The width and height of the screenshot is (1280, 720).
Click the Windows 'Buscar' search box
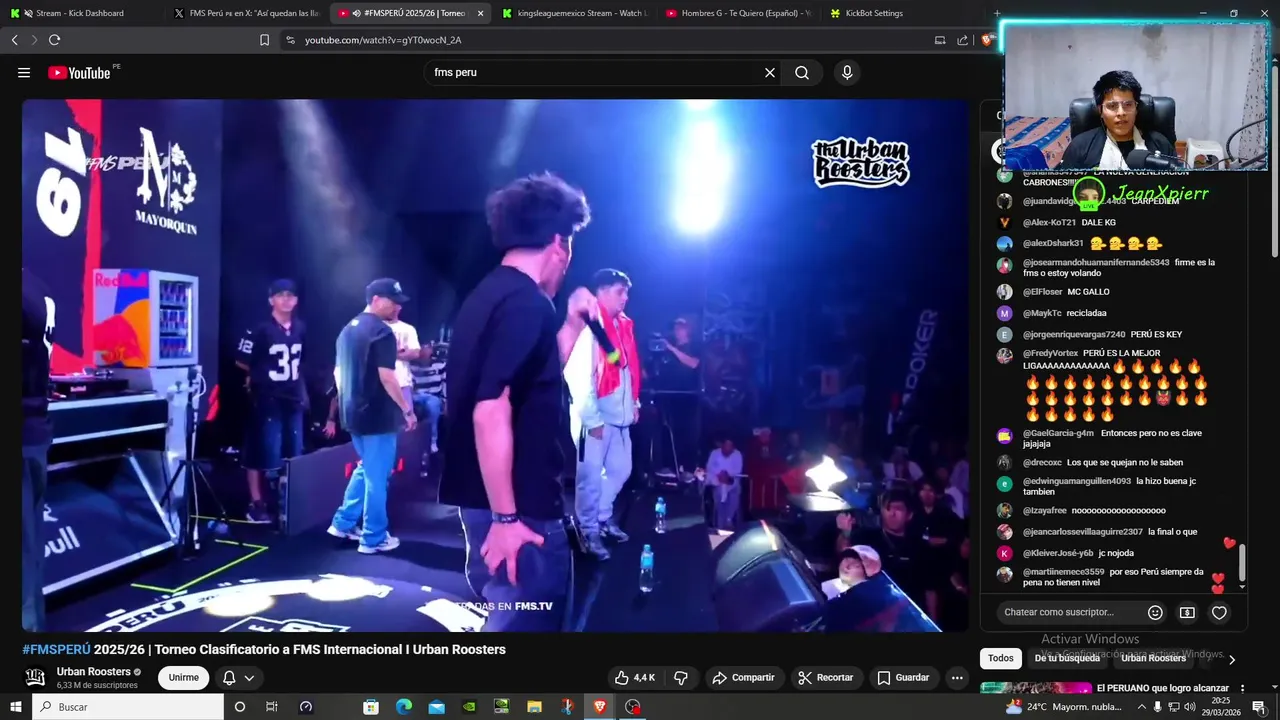pyautogui.click(x=127, y=706)
